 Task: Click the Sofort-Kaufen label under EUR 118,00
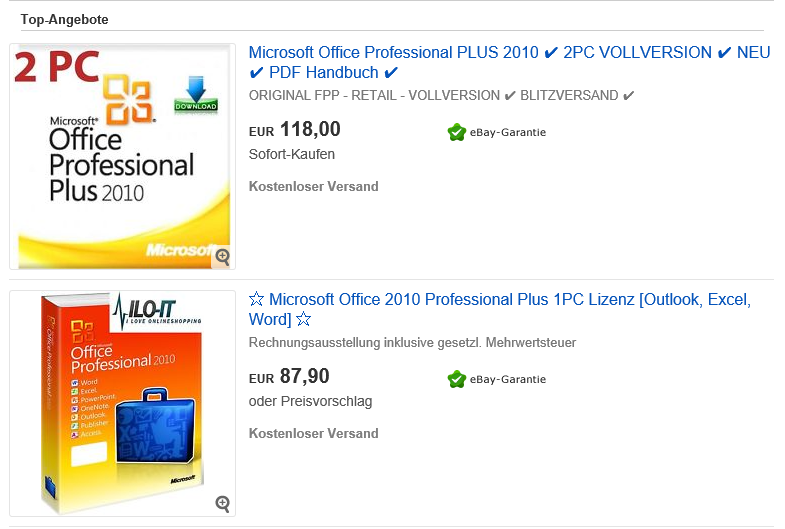[291, 154]
